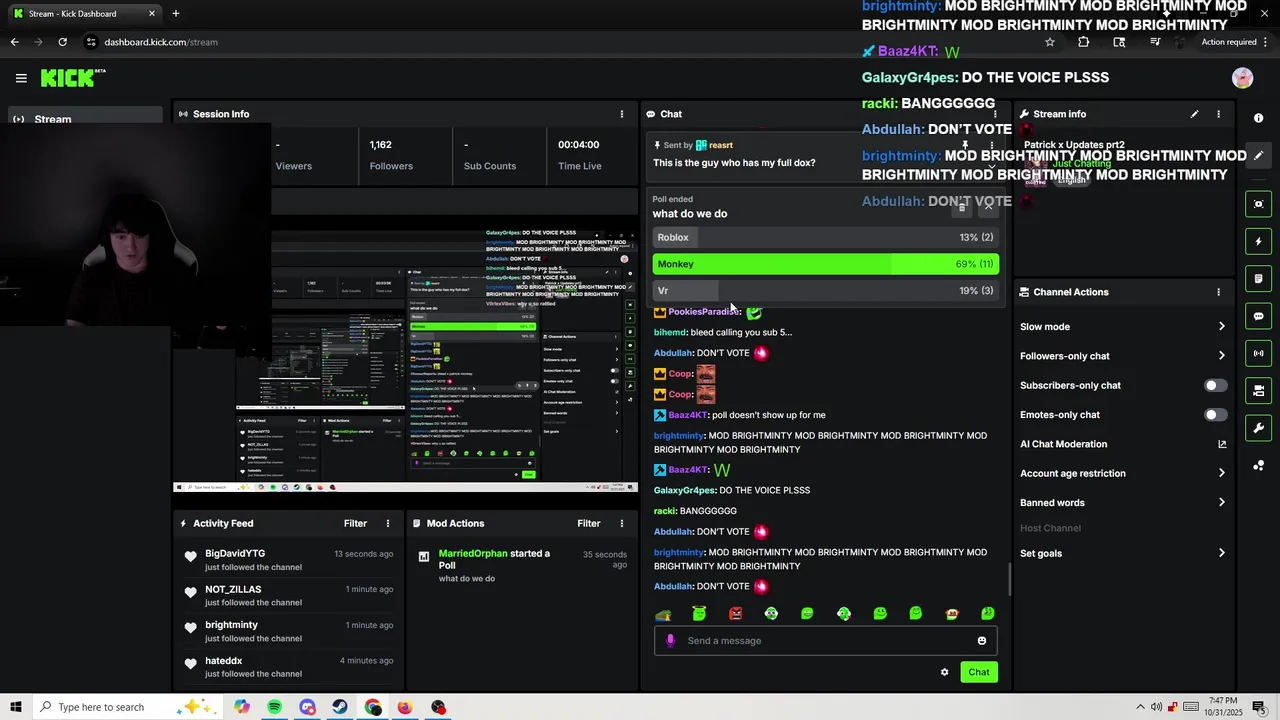Open Chat panel three-dot menu
Viewport: 1280px width, 720px height.
point(994,114)
